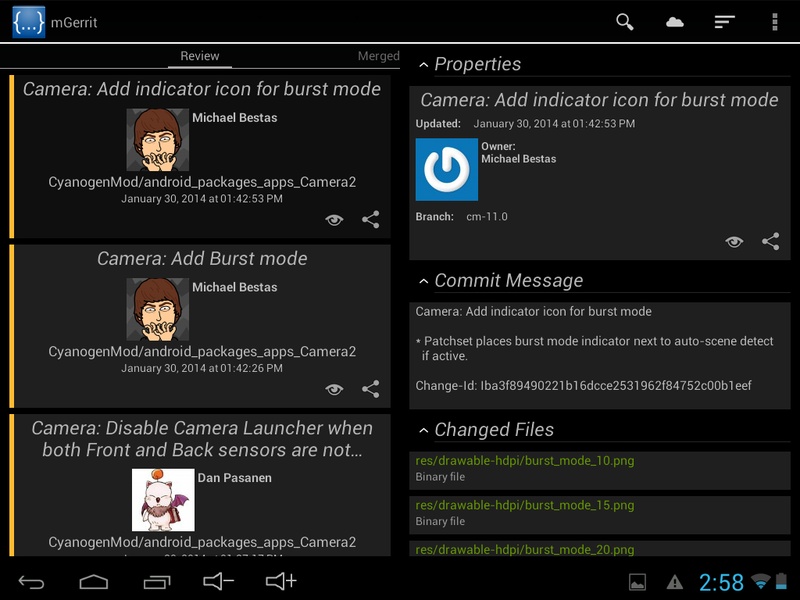
Task: Select the Change-Id line in the commit message
Action: click(x=583, y=385)
